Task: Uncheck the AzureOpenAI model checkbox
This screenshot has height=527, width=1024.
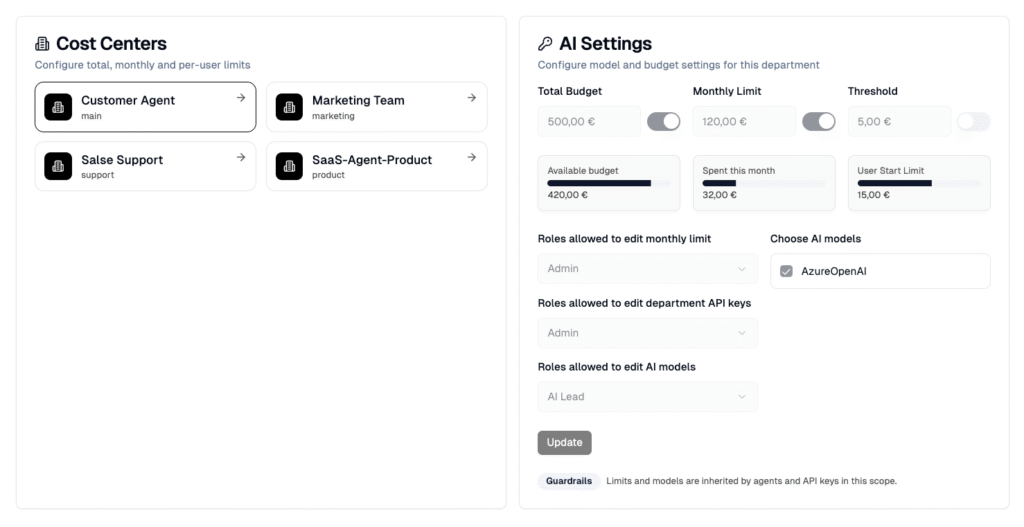Action: [x=786, y=271]
